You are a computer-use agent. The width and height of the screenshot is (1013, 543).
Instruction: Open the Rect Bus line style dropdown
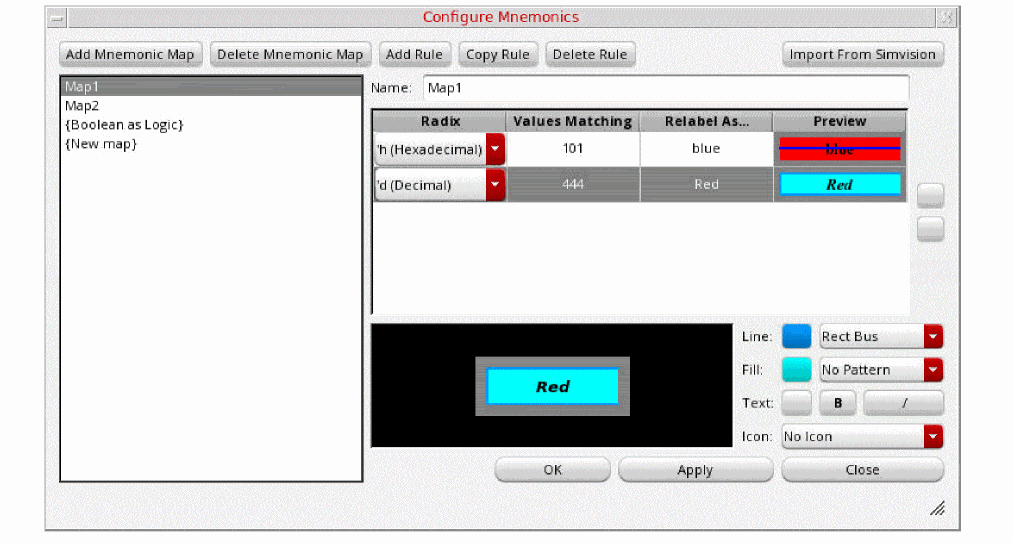pos(933,337)
